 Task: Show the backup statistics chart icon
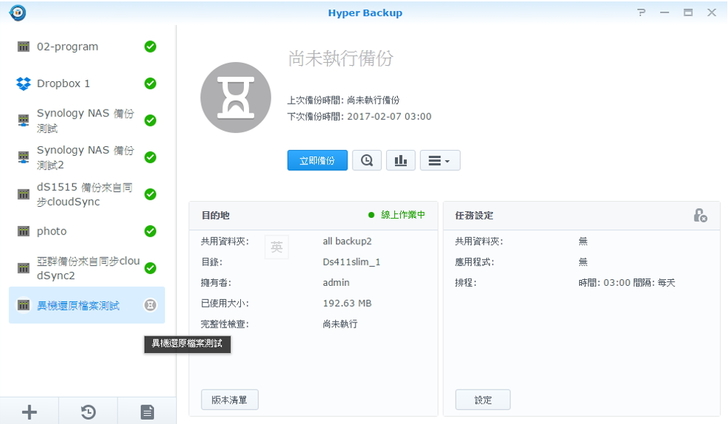[400, 160]
